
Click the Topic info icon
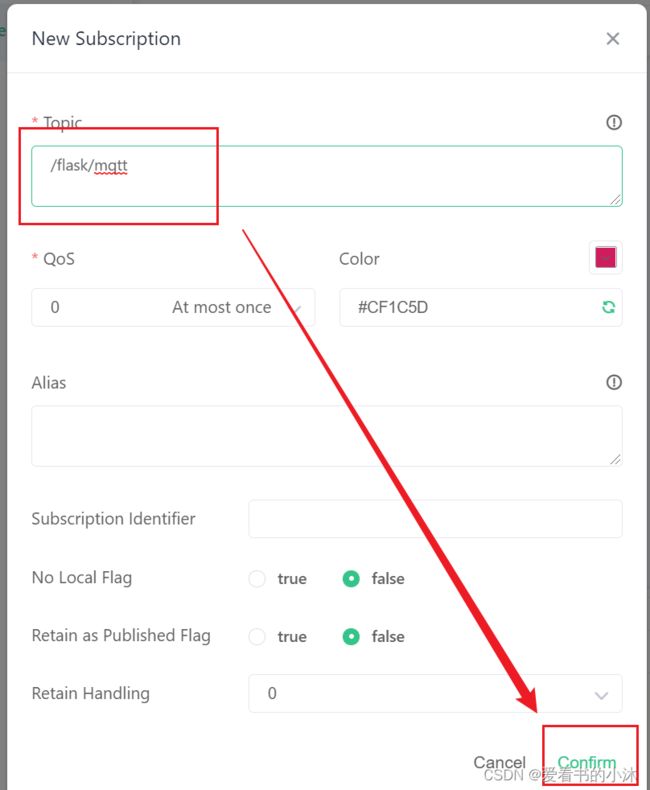(x=614, y=122)
